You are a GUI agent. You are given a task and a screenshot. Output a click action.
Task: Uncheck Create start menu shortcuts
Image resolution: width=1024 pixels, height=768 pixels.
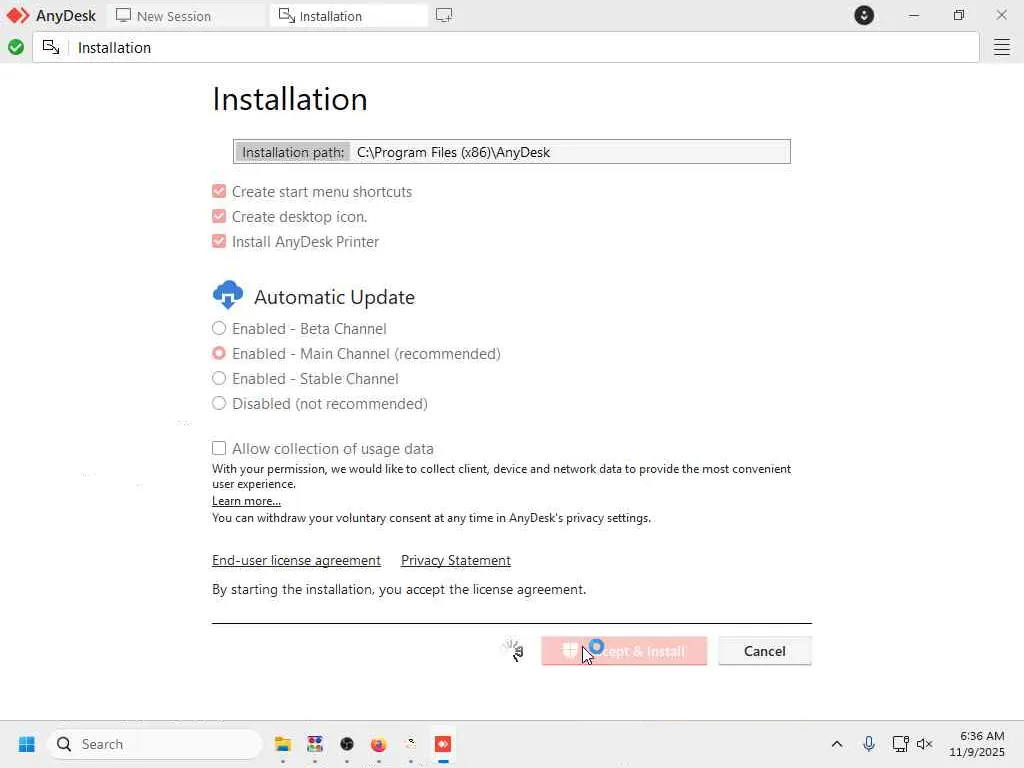(219, 191)
